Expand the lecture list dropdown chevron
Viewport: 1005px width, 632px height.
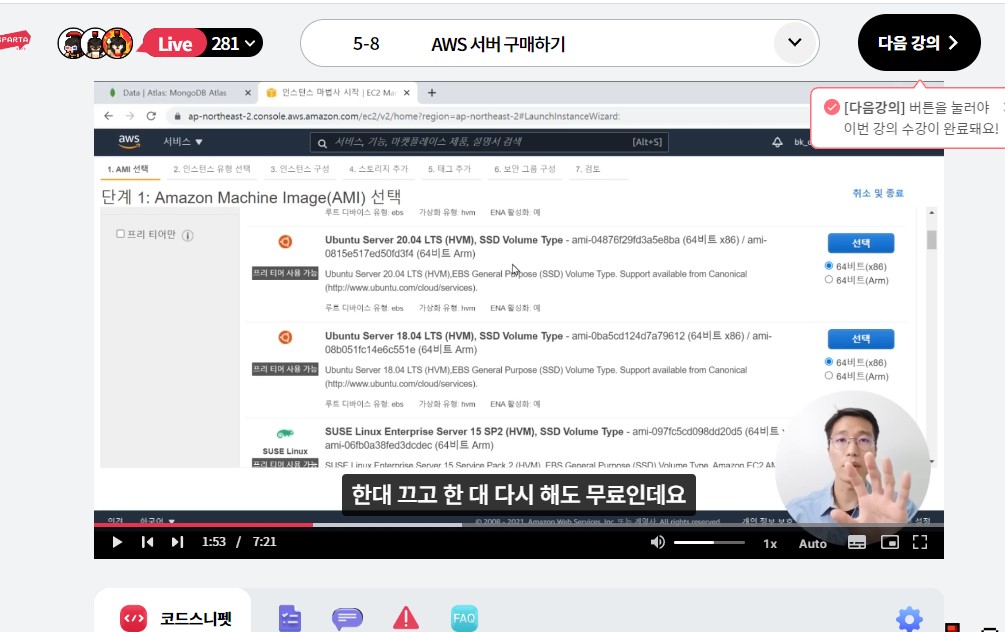pyautogui.click(x=795, y=43)
